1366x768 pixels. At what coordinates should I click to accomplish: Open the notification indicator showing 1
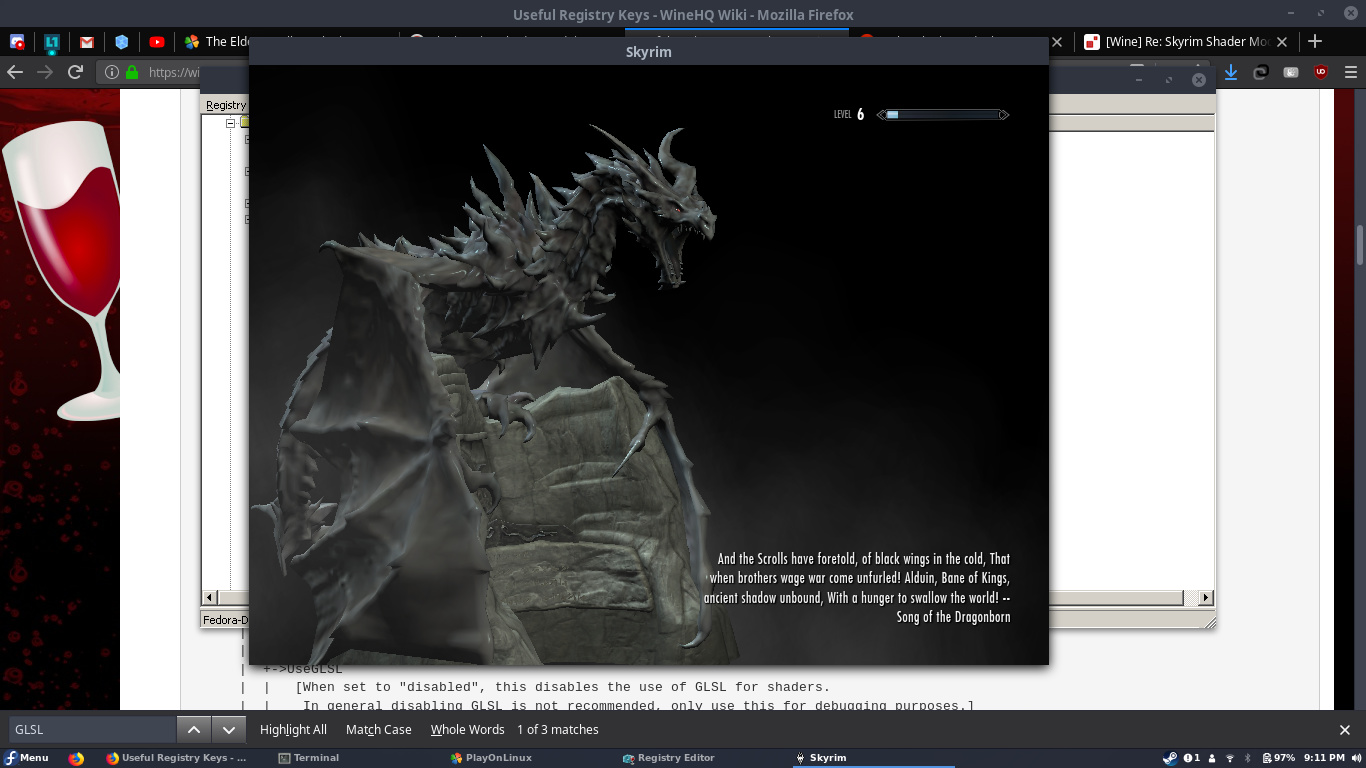point(1192,758)
